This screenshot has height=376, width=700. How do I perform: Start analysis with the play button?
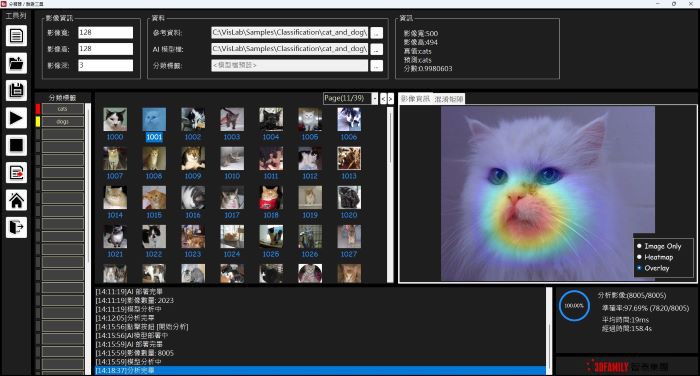[x=16, y=118]
